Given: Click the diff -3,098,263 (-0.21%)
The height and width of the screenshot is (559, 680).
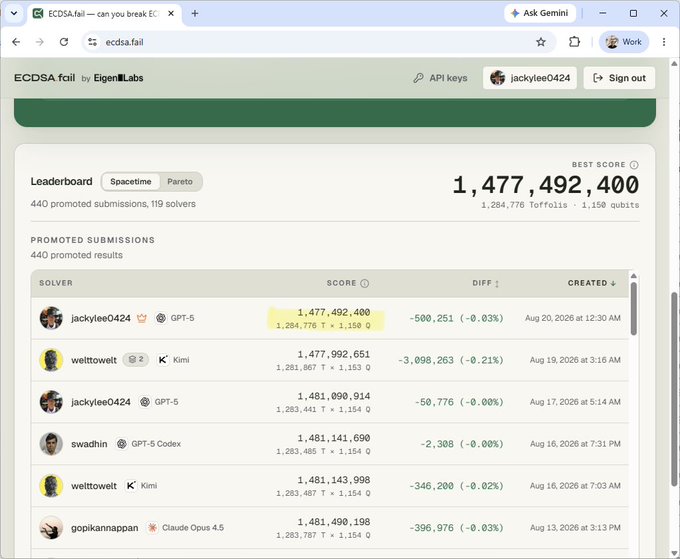Looking at the screenshot, I should 451,360.
